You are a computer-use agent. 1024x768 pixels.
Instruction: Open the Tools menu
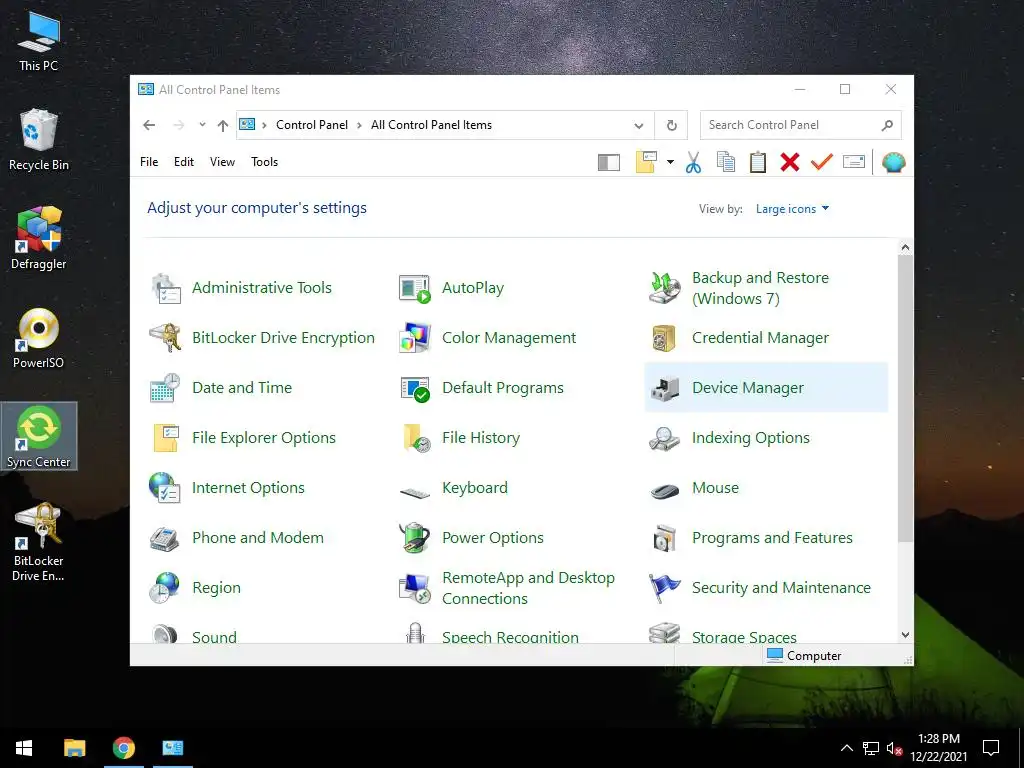click(x=264, y=162)
